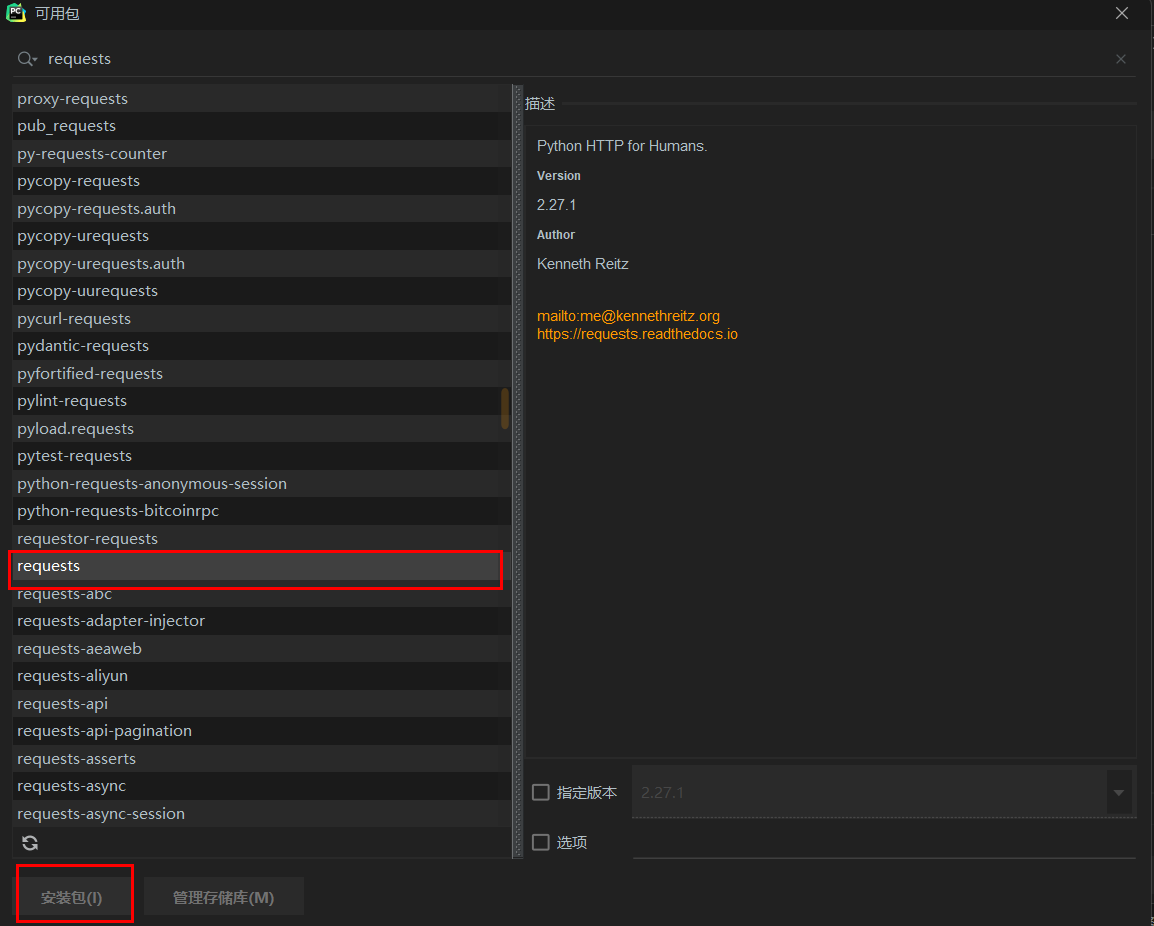1154x926 pixels.
Task: Select requests-async-session package
Action: point(261,814)
